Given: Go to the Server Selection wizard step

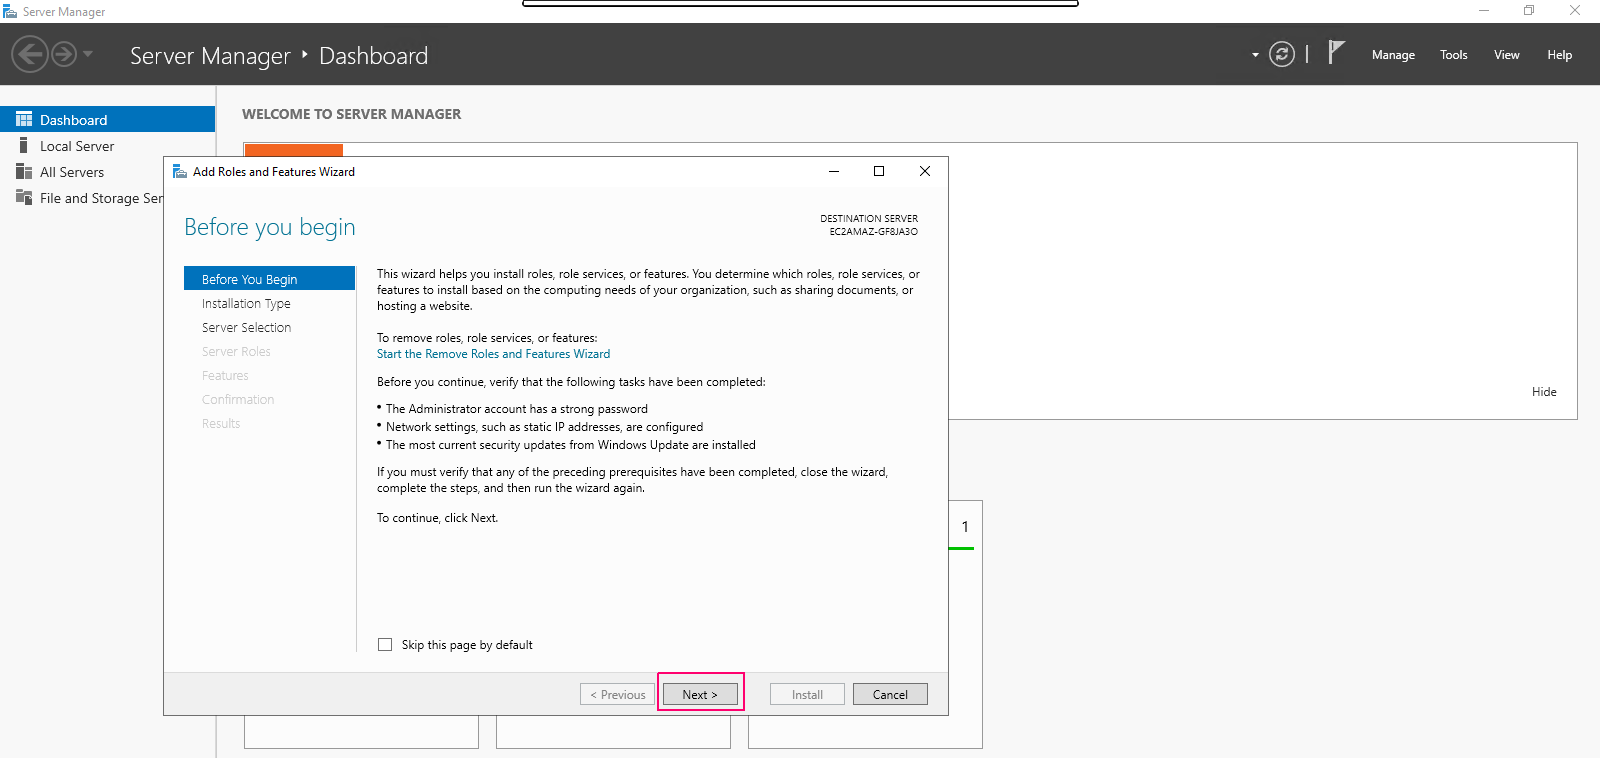Looking at the screenshot, I should [246, 327].
